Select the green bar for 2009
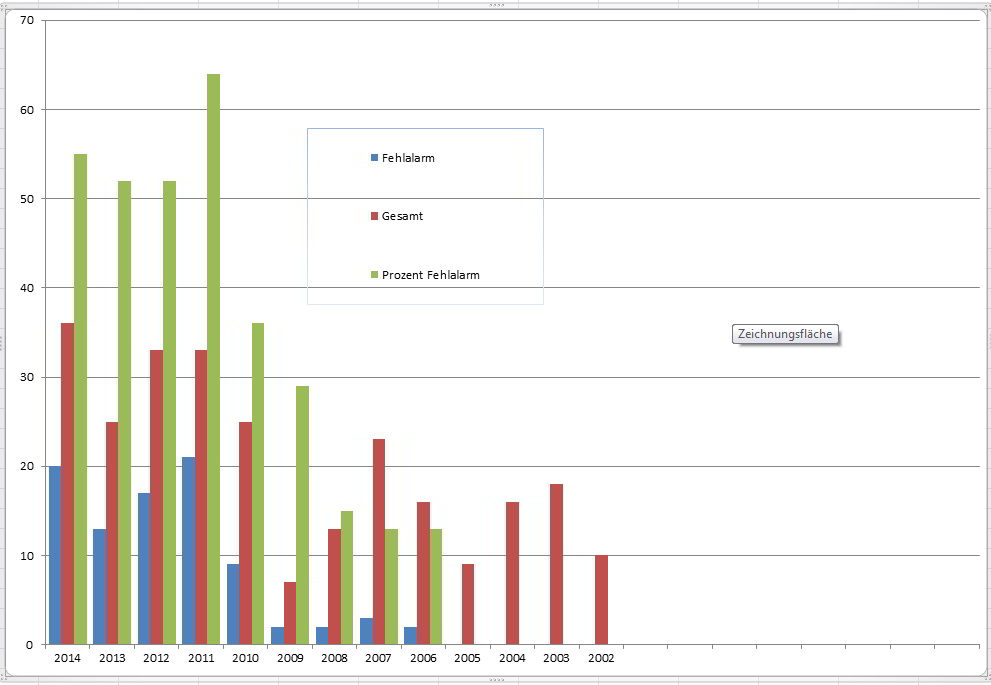This screenshot has height=685, width=991. point(302,514)
